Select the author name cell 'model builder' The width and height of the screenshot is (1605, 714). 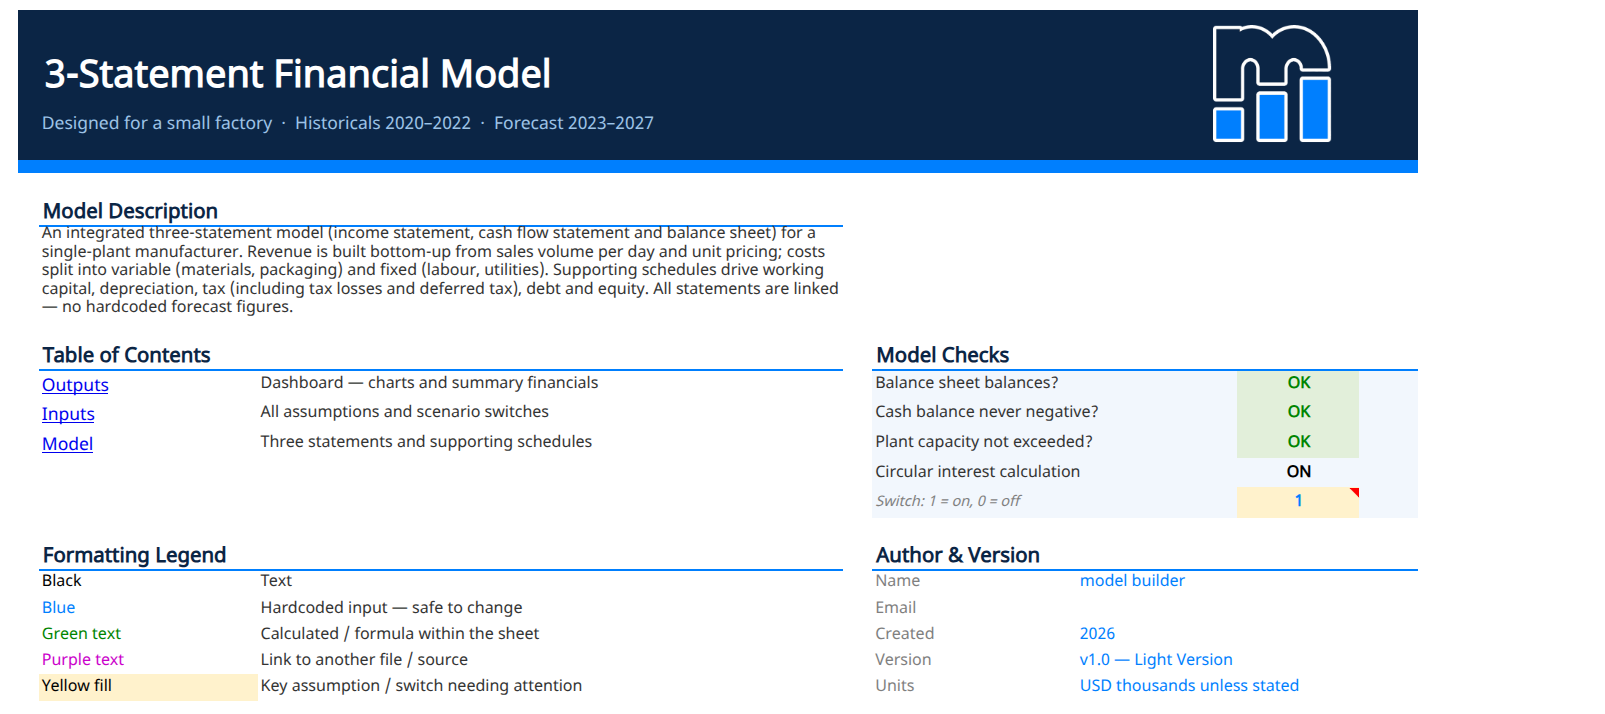1132,581
